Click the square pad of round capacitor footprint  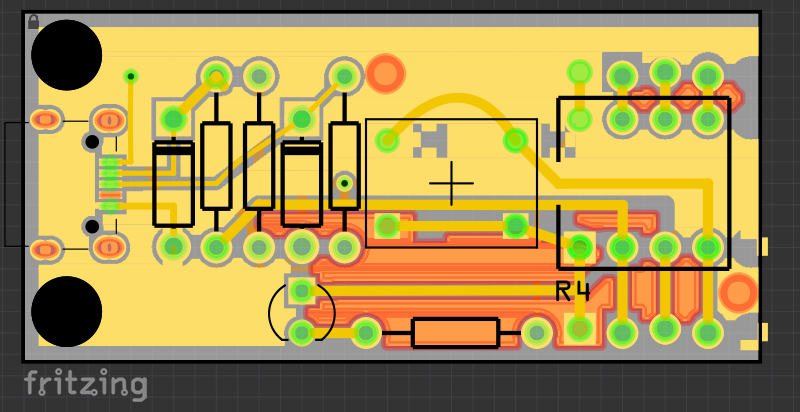pos(301,291)
